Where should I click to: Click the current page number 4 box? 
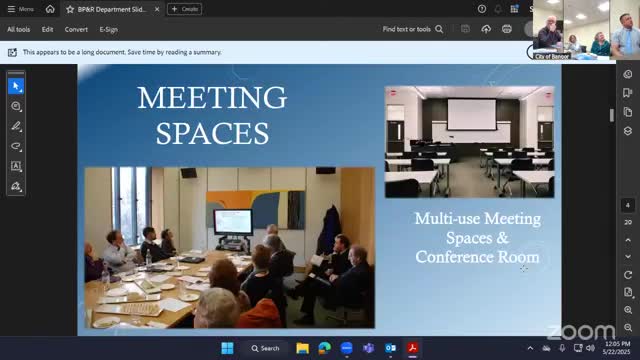click(628, 205)
